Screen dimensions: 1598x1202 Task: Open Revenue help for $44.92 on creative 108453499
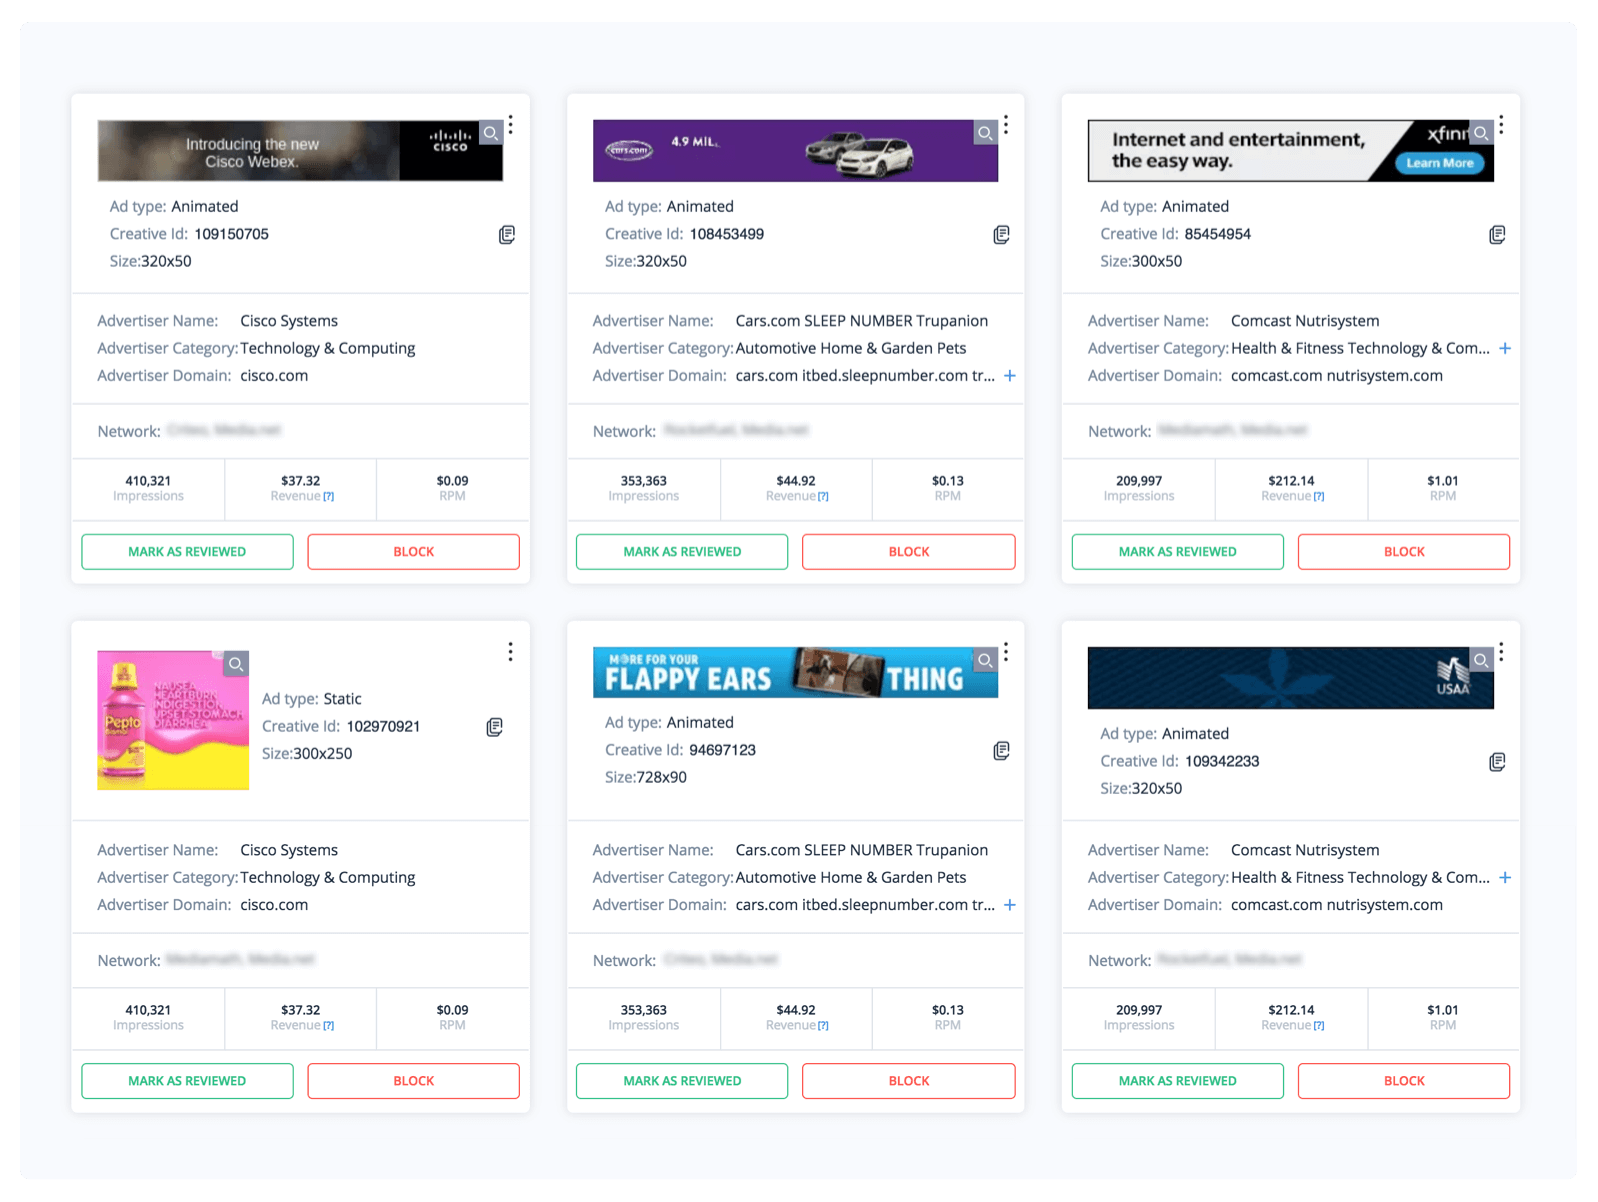(824, 497)
